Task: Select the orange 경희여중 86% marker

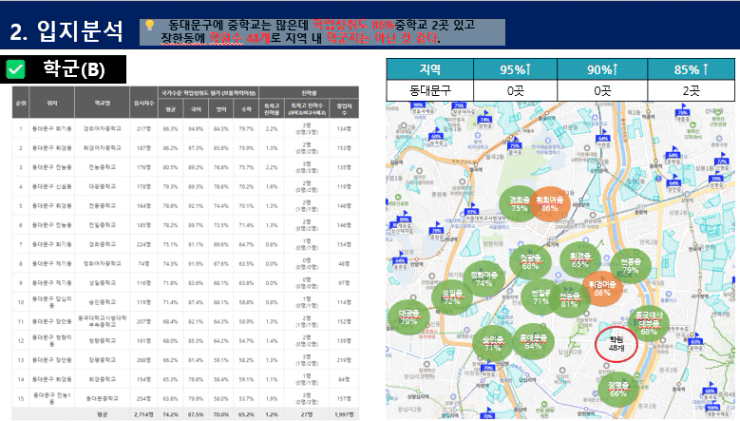Action: tap(549, 204)
